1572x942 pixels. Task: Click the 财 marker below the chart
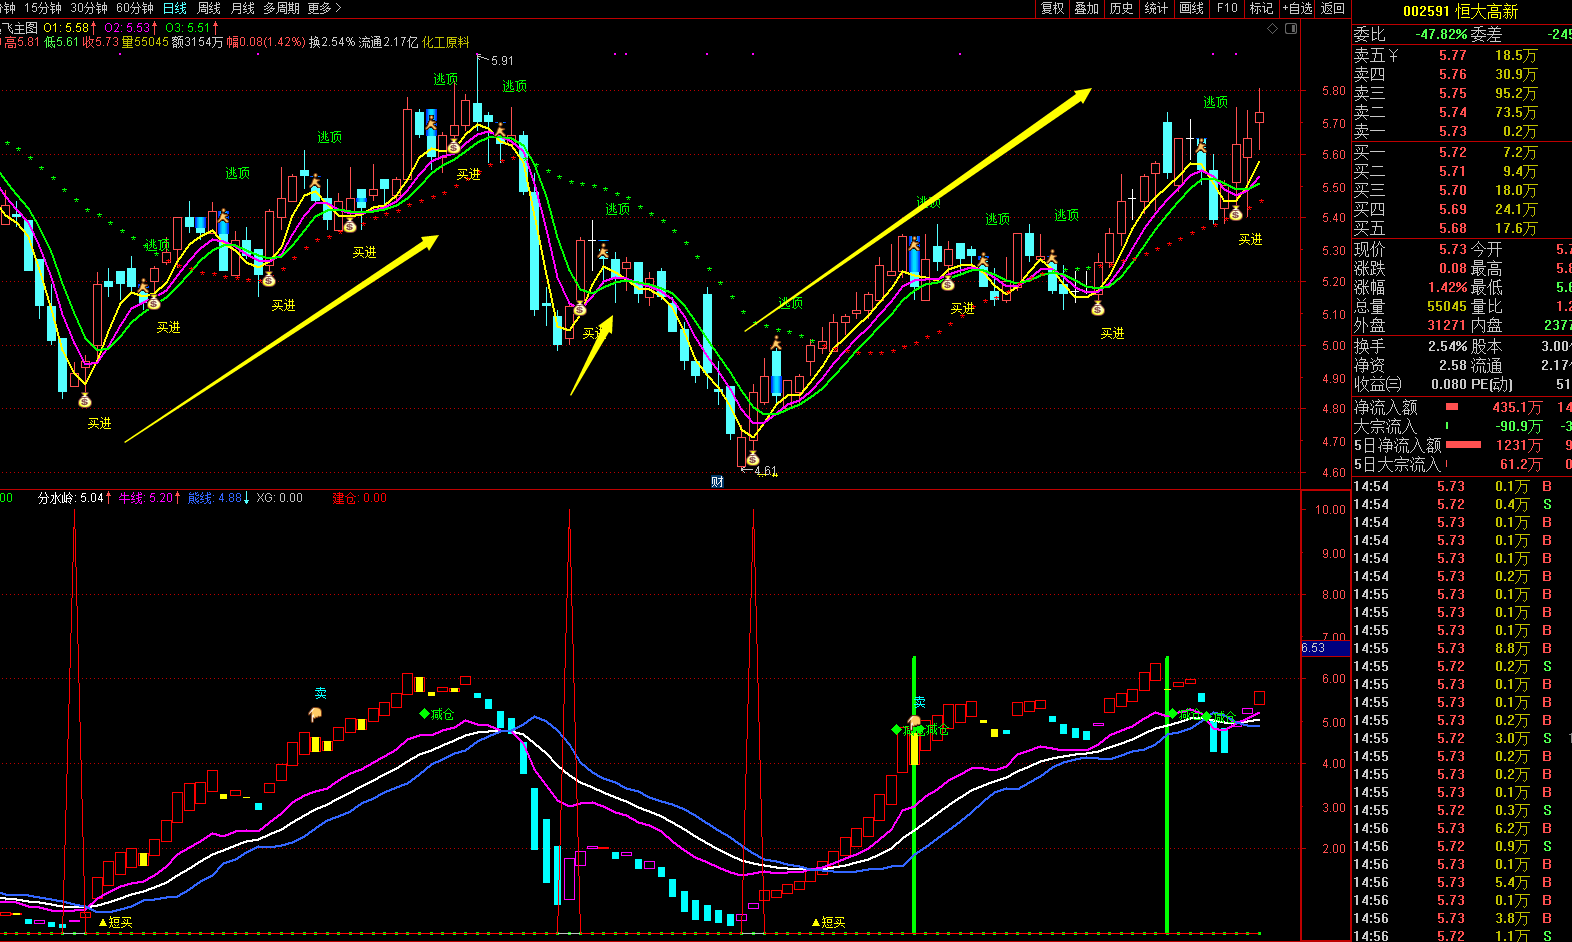717,482
